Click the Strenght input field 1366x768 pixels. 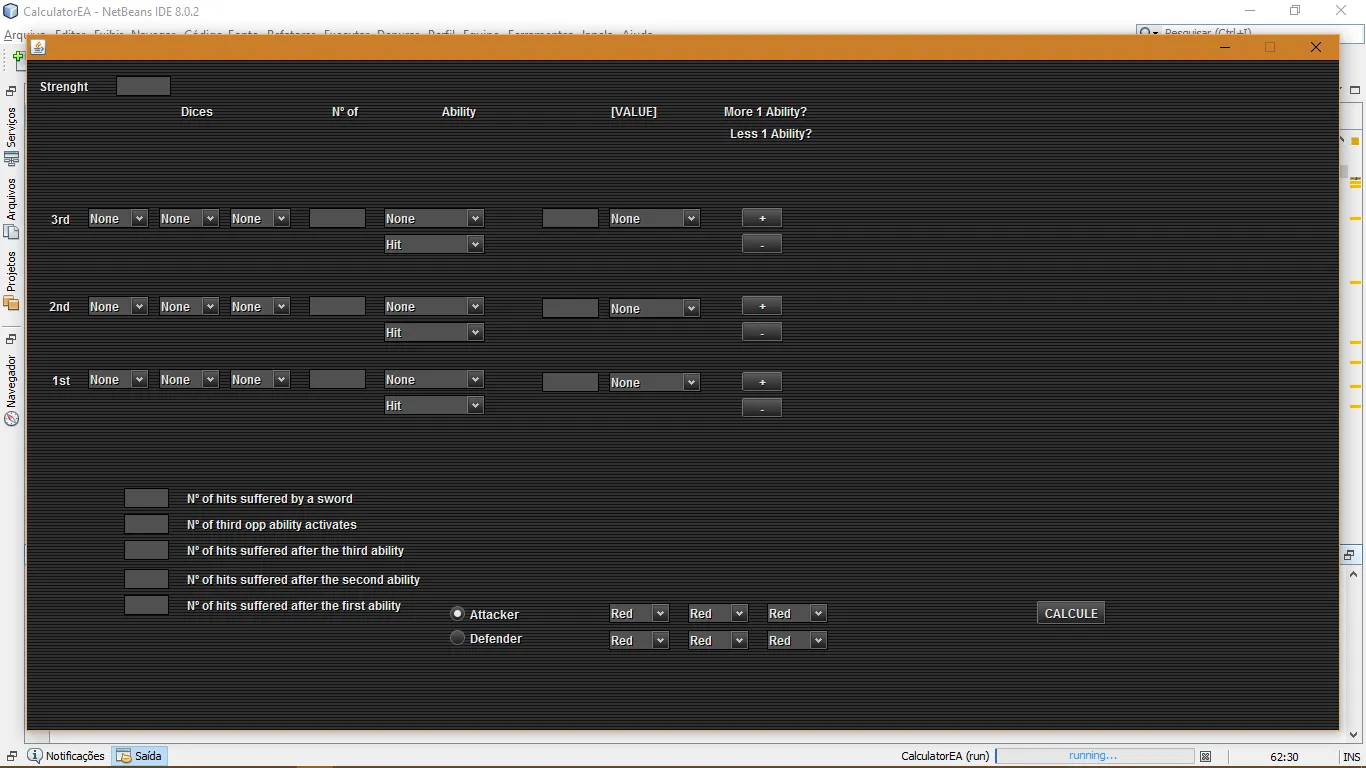[x=143, y=86]
